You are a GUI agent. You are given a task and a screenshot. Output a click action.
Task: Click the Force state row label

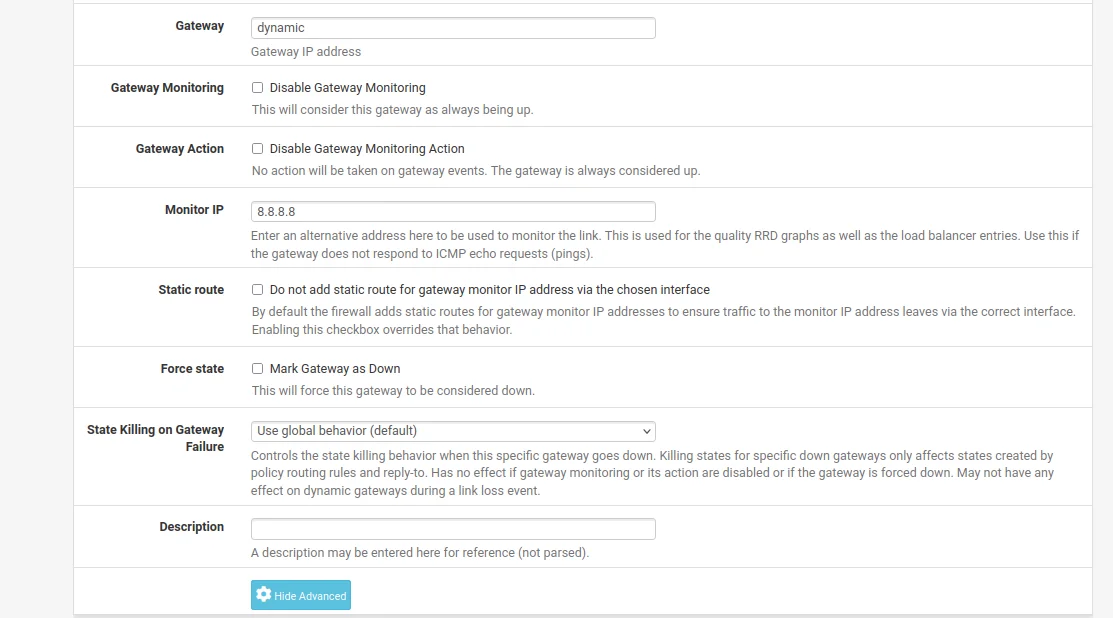192,369
